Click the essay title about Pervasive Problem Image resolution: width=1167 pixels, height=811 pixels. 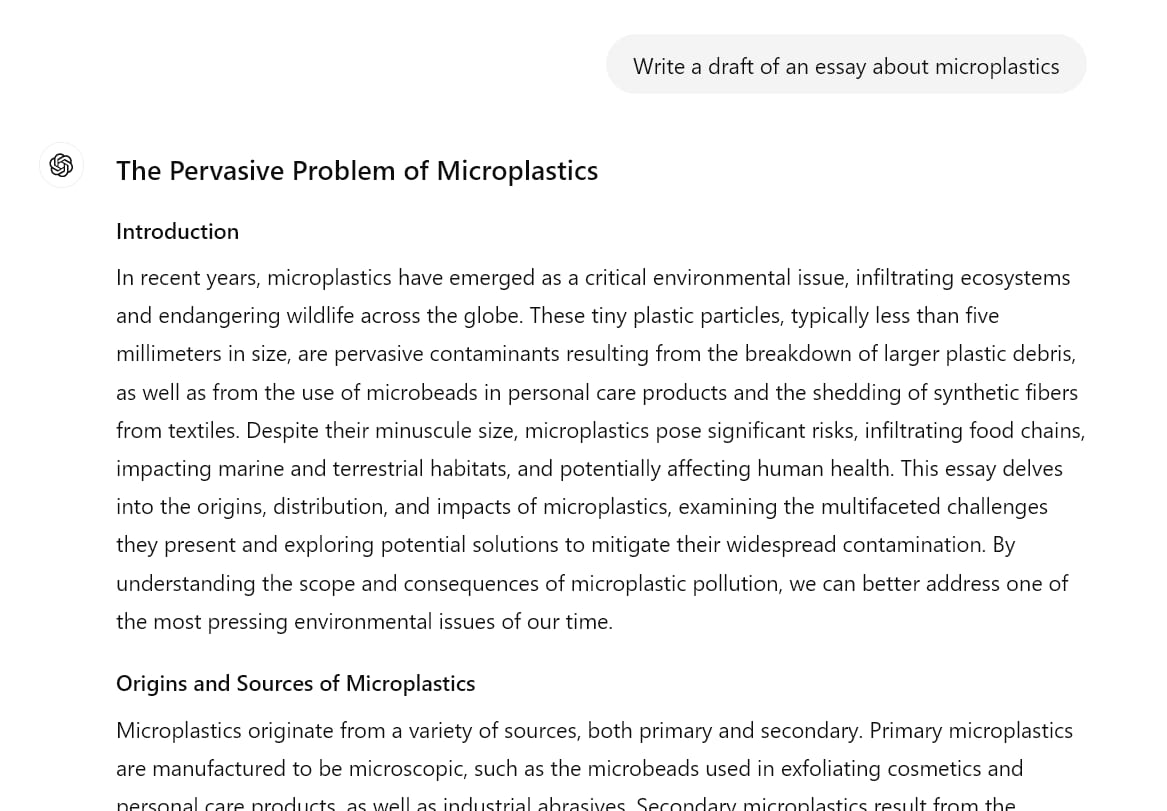tap(357, 170)
